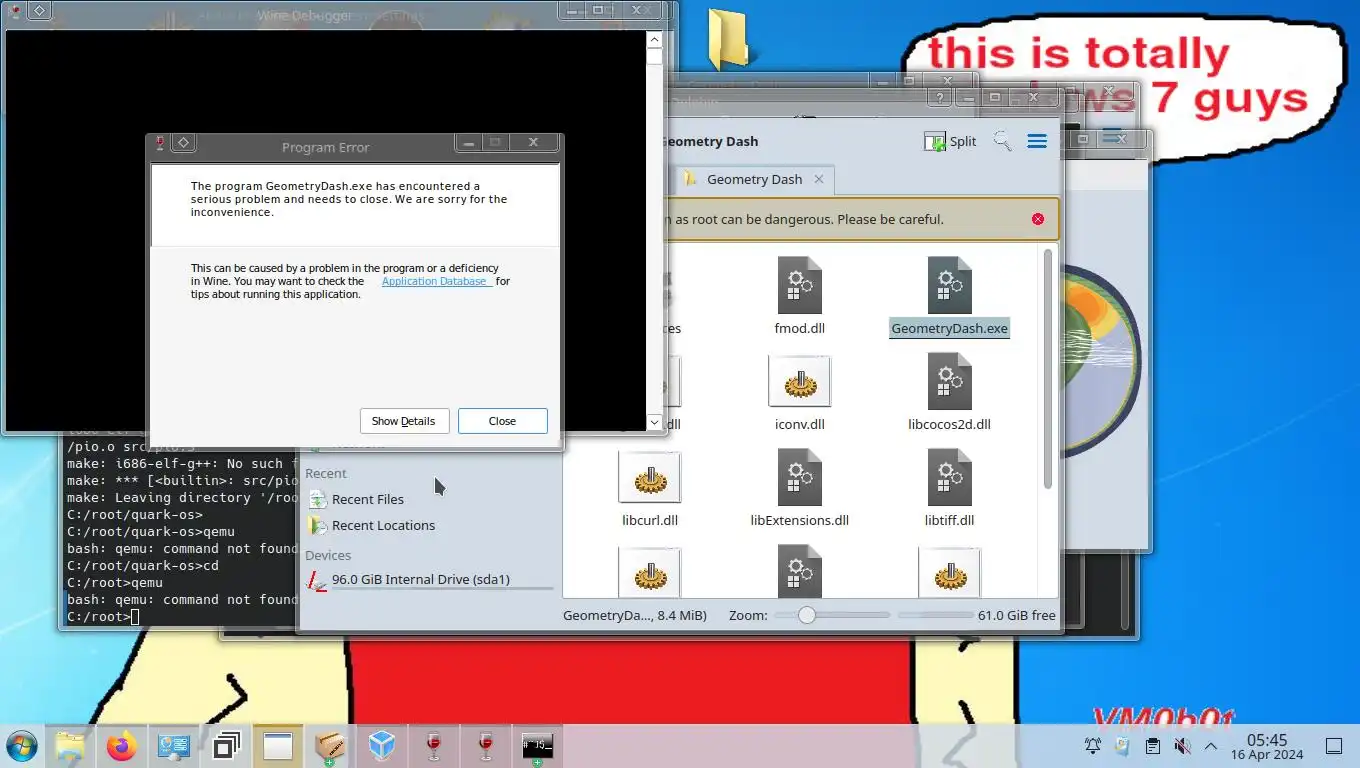This screenshot has height=768, width=1360.
Task: Close the Geometry Dash tab
Action: point(818,179)
